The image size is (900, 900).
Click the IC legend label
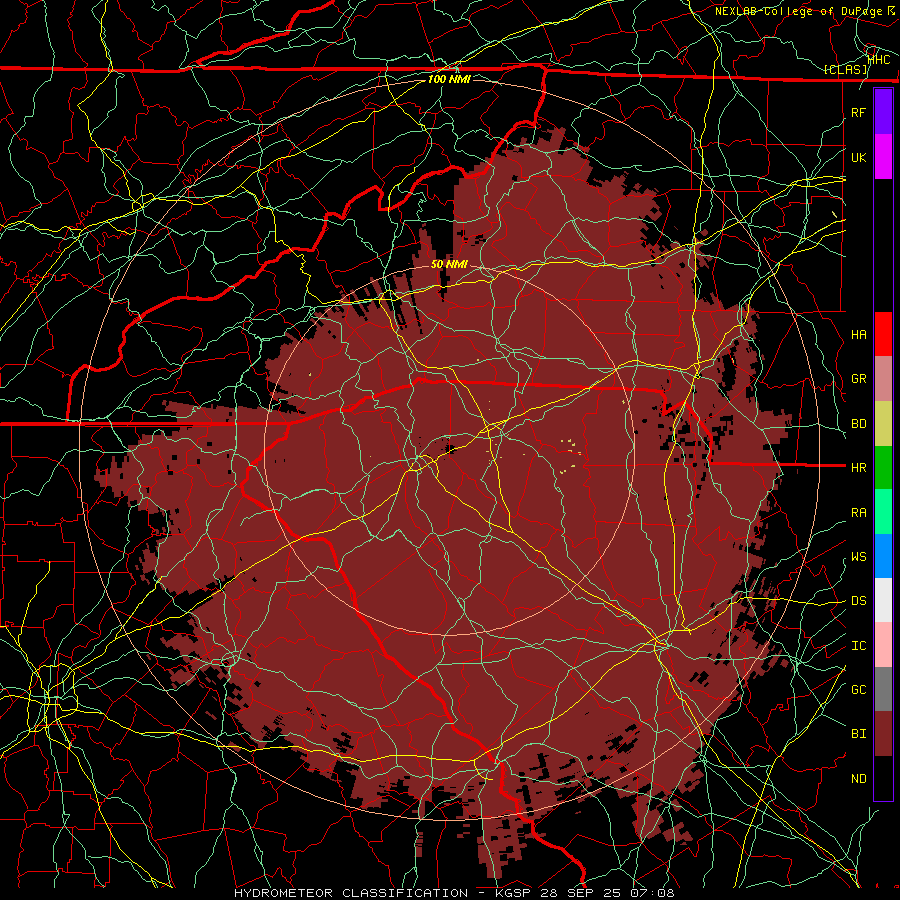pos(858,645)
